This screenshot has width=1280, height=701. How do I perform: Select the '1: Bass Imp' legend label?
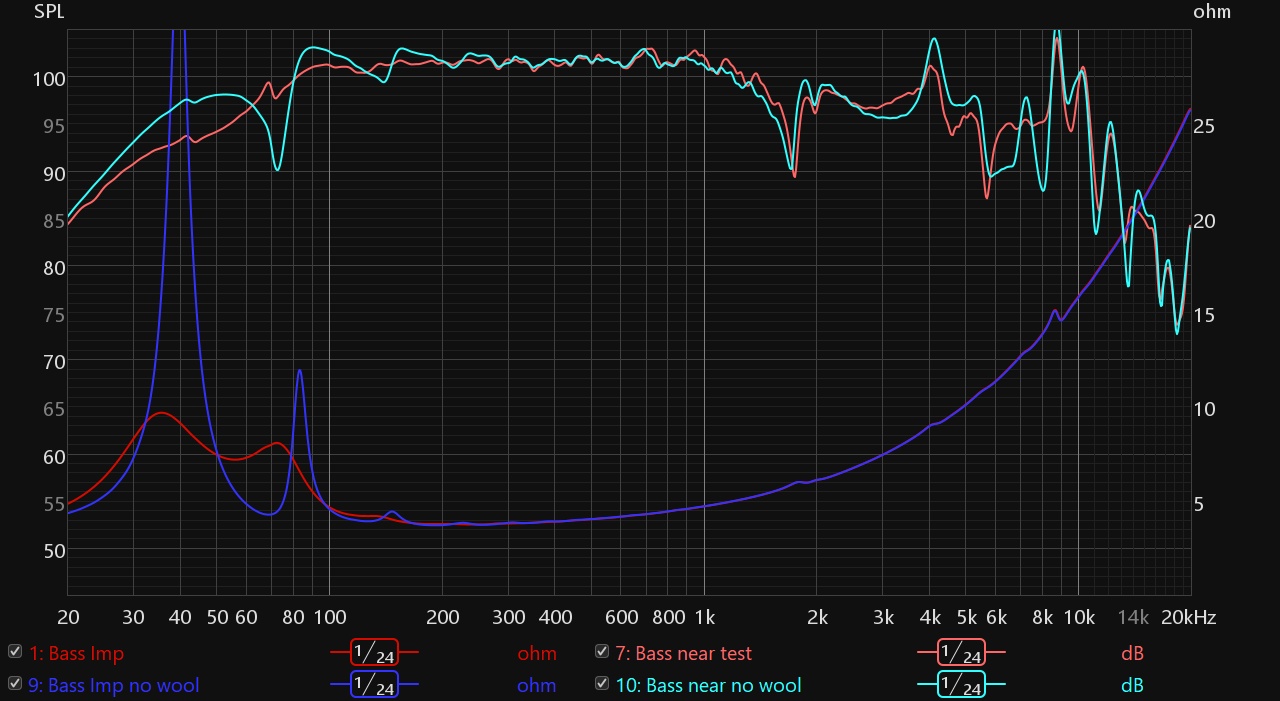click(76, 653)
